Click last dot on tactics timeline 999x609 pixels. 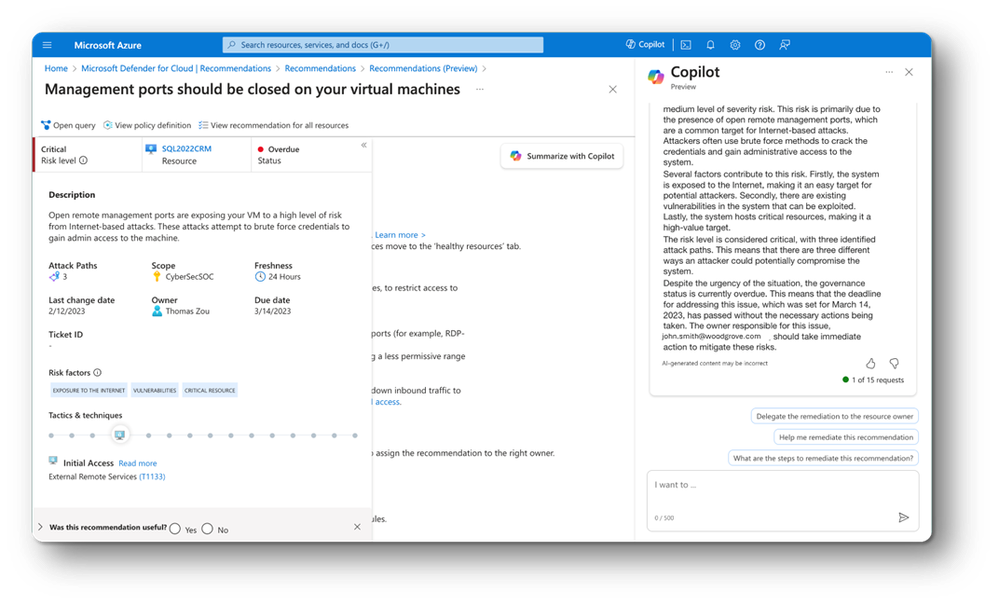[355, 436]
